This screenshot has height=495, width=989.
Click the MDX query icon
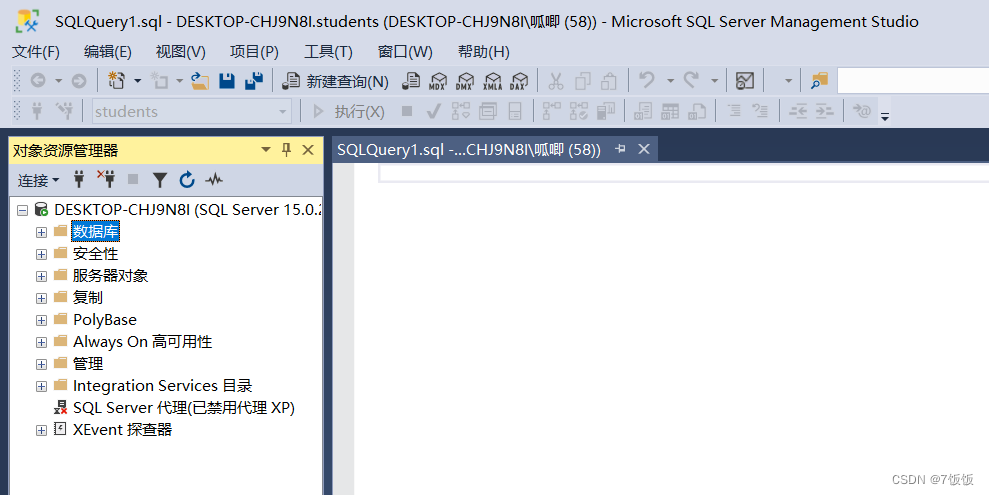438,81
